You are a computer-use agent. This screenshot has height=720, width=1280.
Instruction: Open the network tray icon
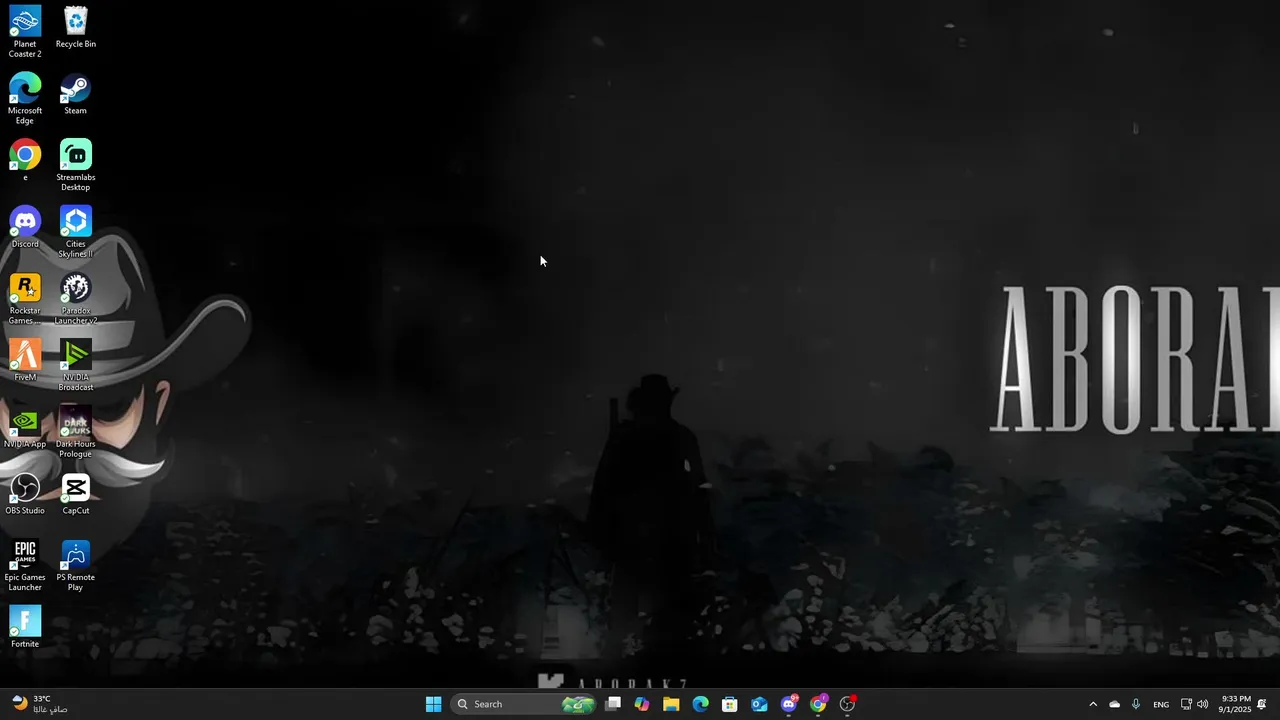(x=1186, y=704)
